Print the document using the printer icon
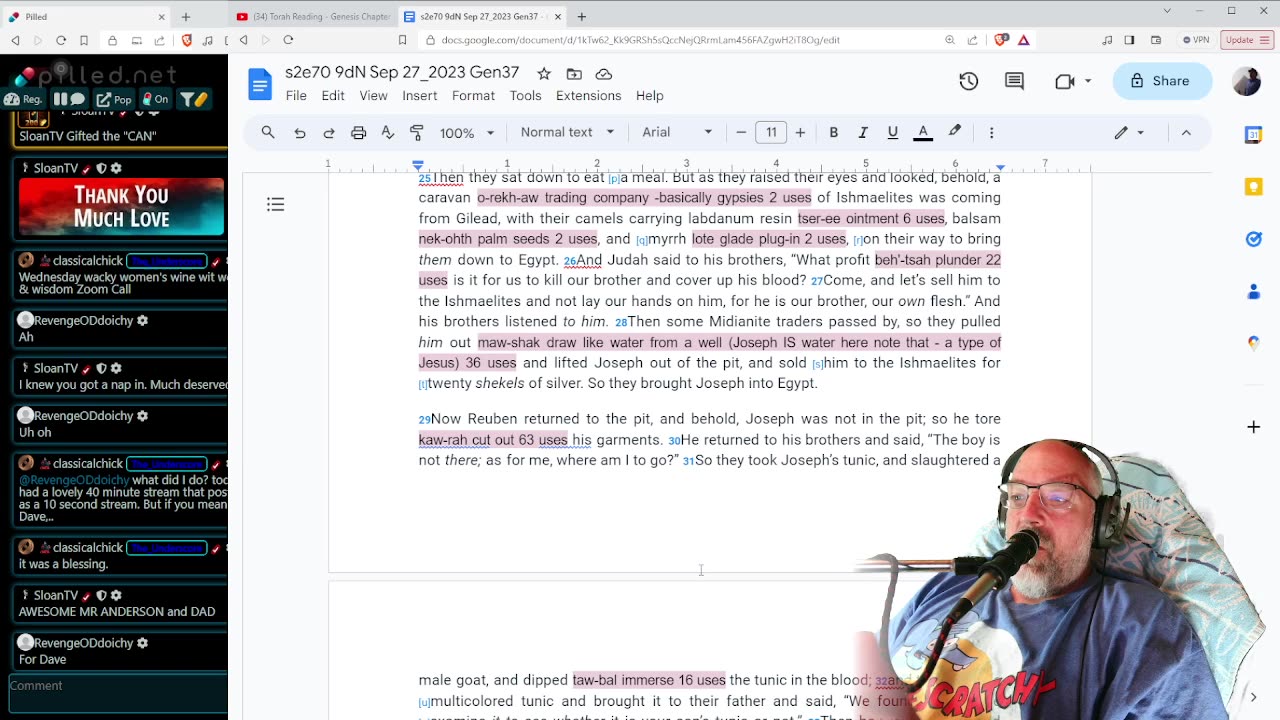The image size is (1280, 720). [358, 132]
